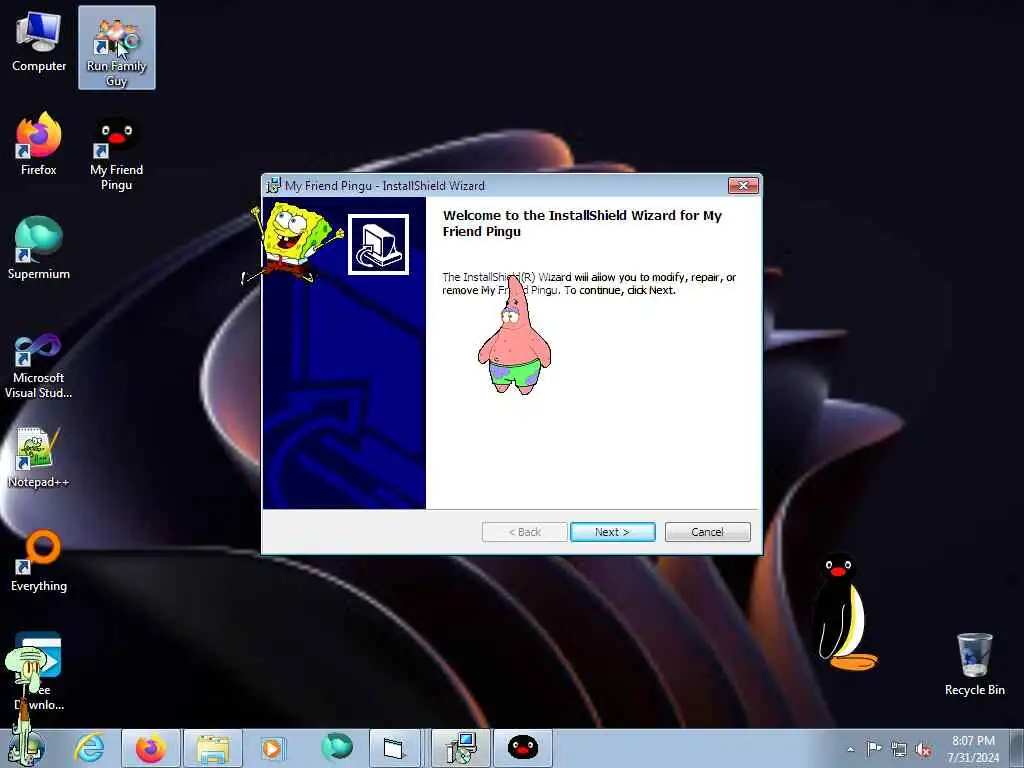Cancel the My Friend Pingu installer

(x=707, y=532)
